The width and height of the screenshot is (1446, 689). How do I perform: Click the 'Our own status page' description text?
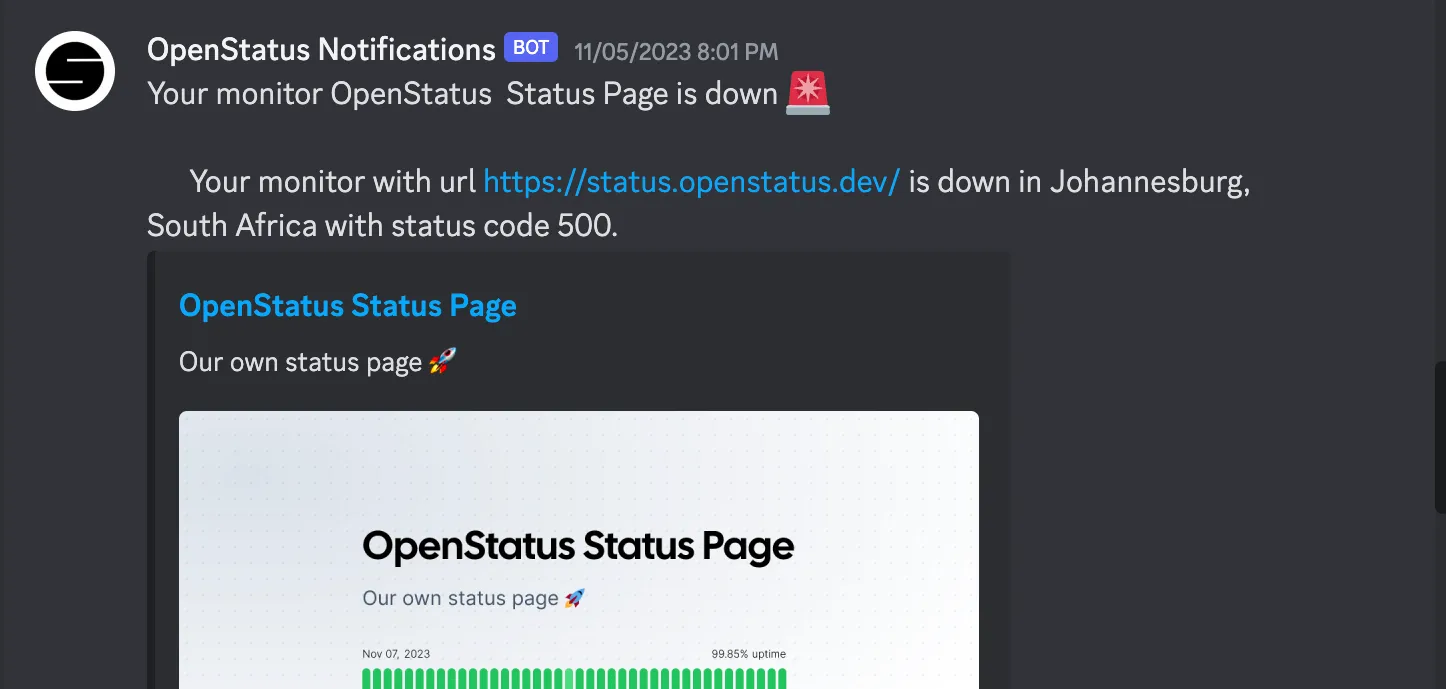(300, 361)
